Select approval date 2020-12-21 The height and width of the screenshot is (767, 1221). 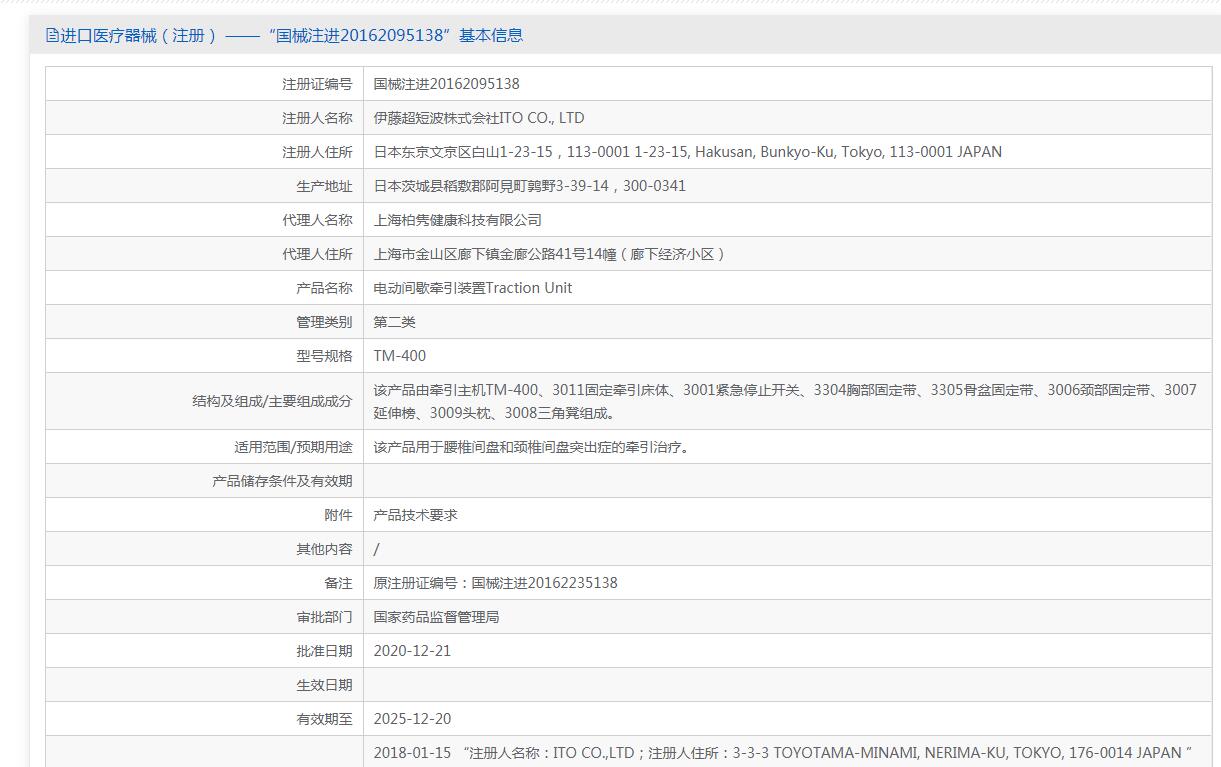[x=412, y=651]
